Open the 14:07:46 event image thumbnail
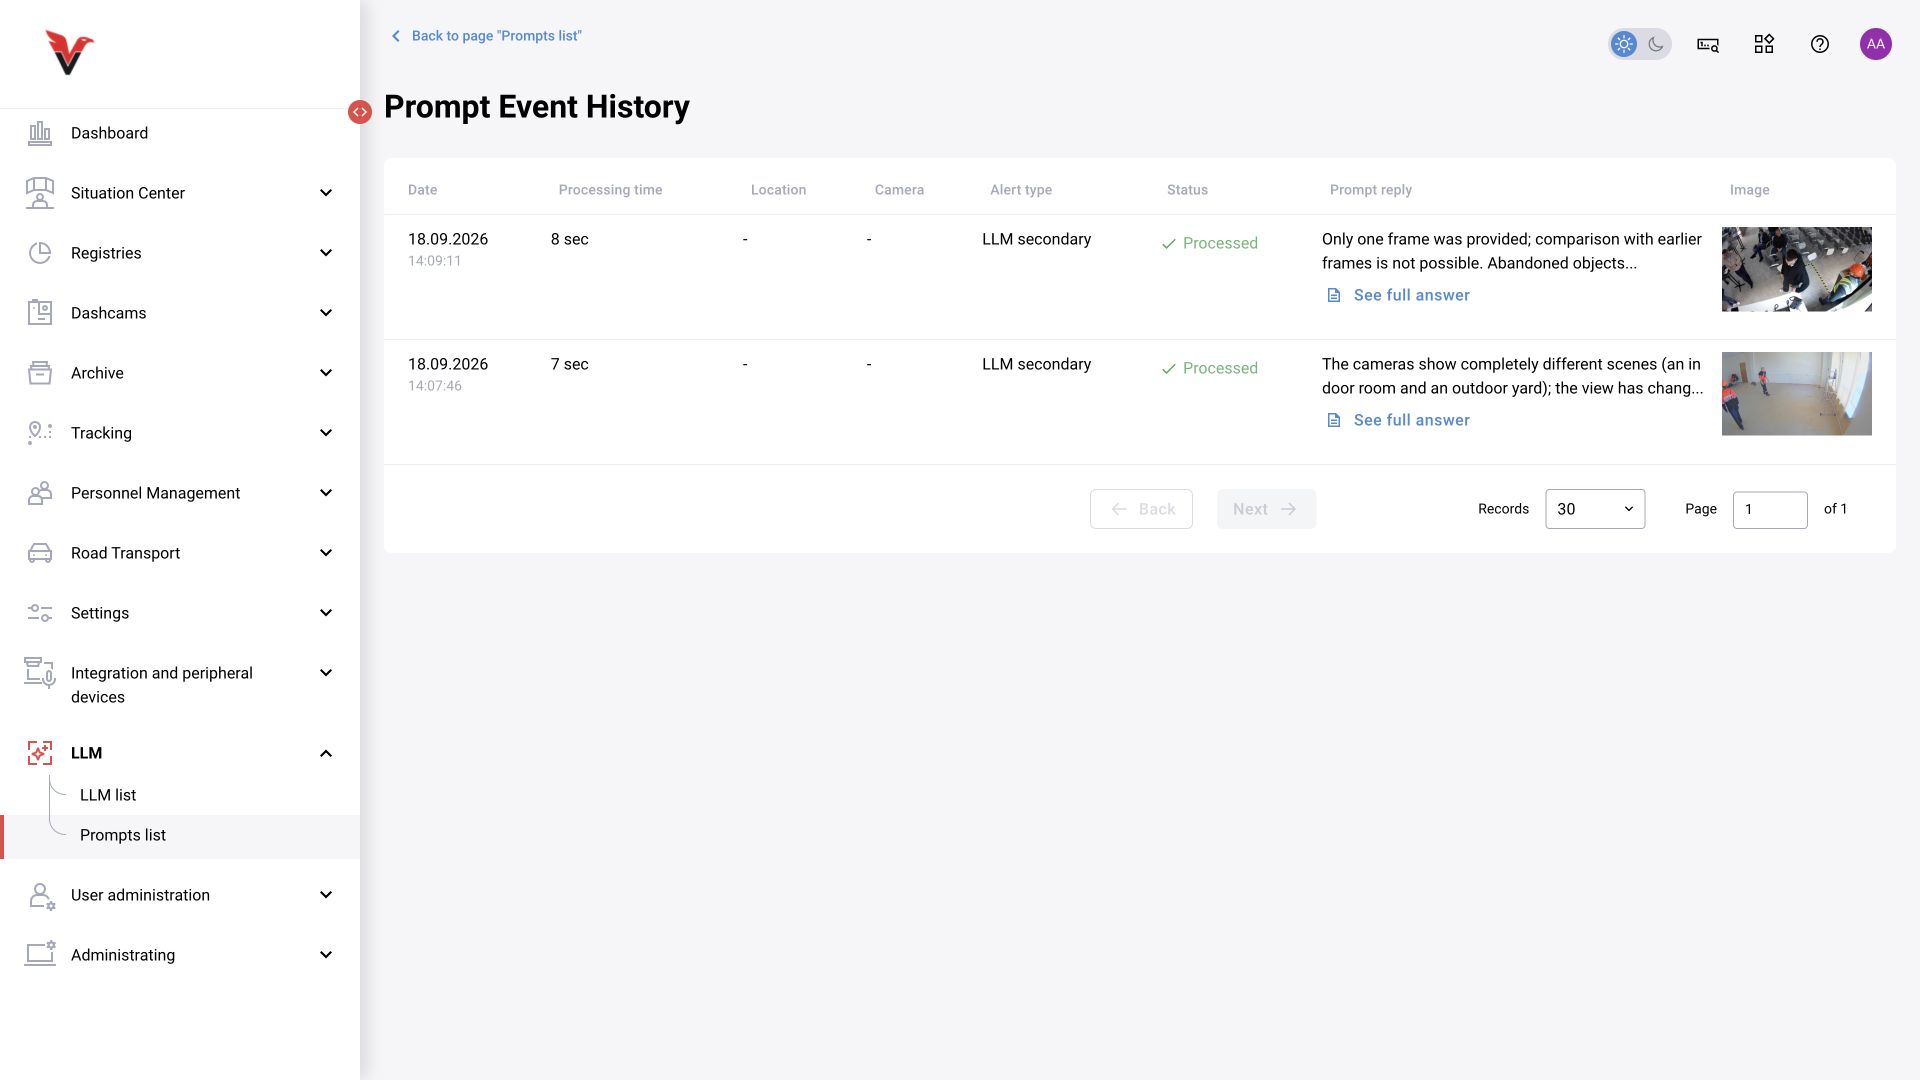Viewport: 1920px width, 1080px height. click(x=1797, y=394)
